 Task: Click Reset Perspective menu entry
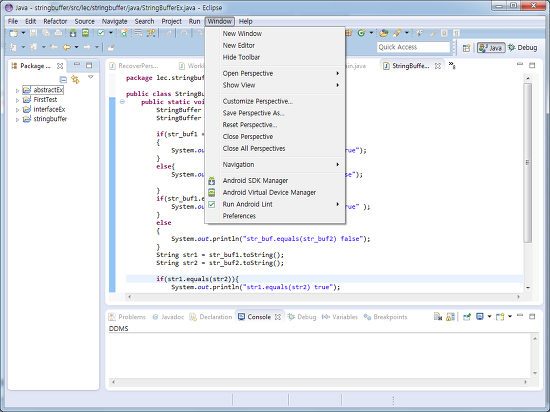(x=275, y=125)
